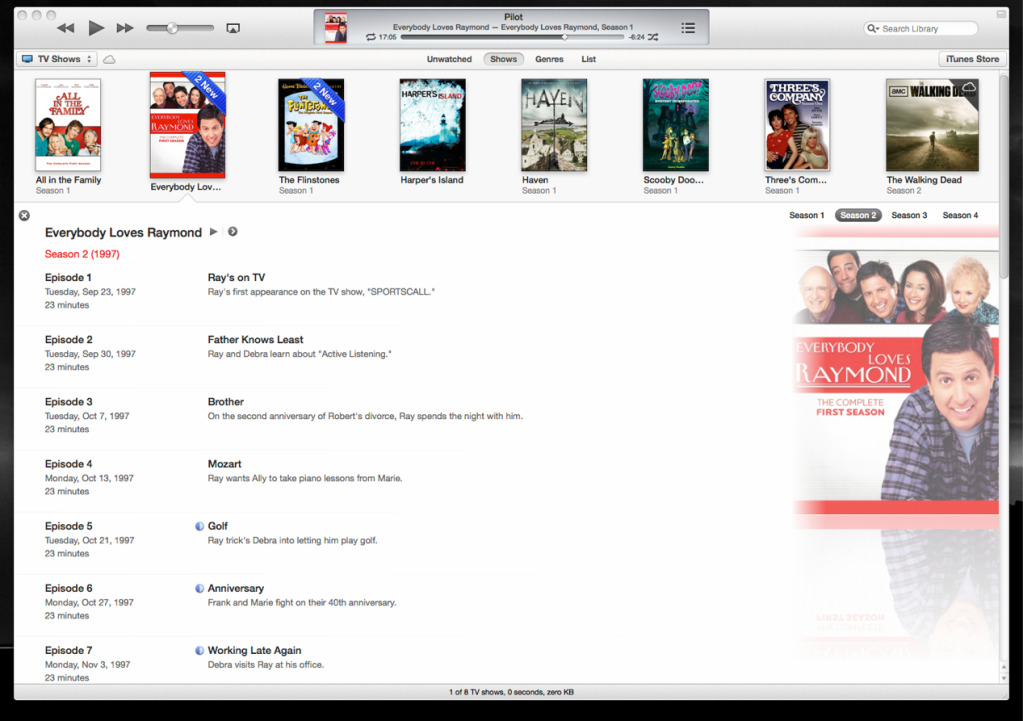Select Harper's Island show cover

point(433,125)
